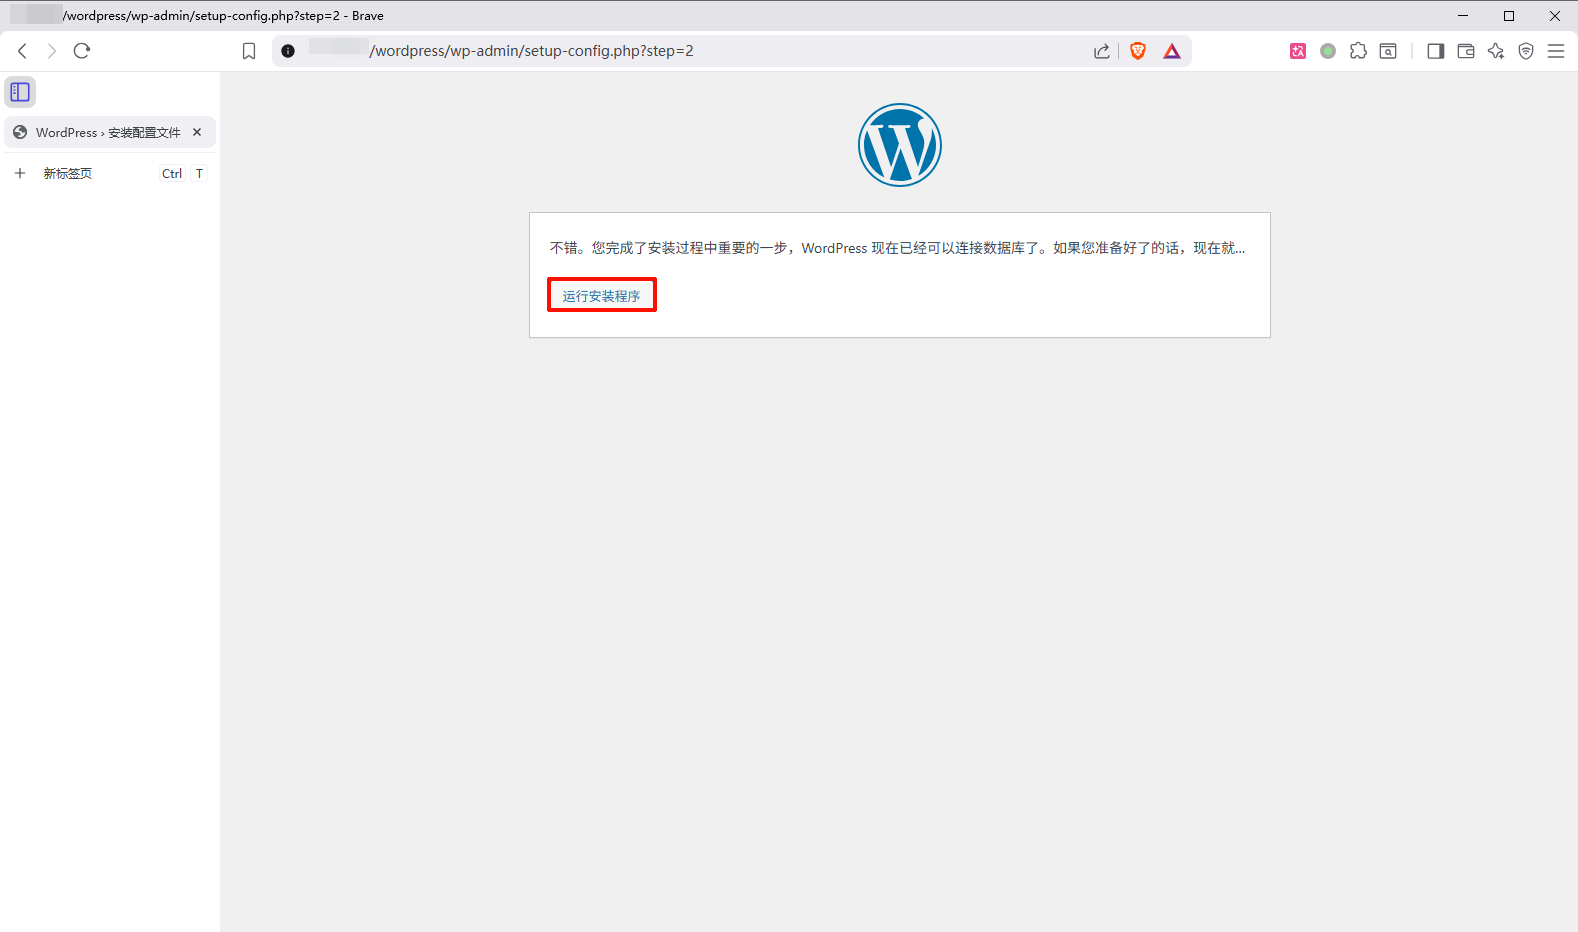Open a new tab with 新标签页
Screen dimensions: 1578x932
[x=68, y=173]
